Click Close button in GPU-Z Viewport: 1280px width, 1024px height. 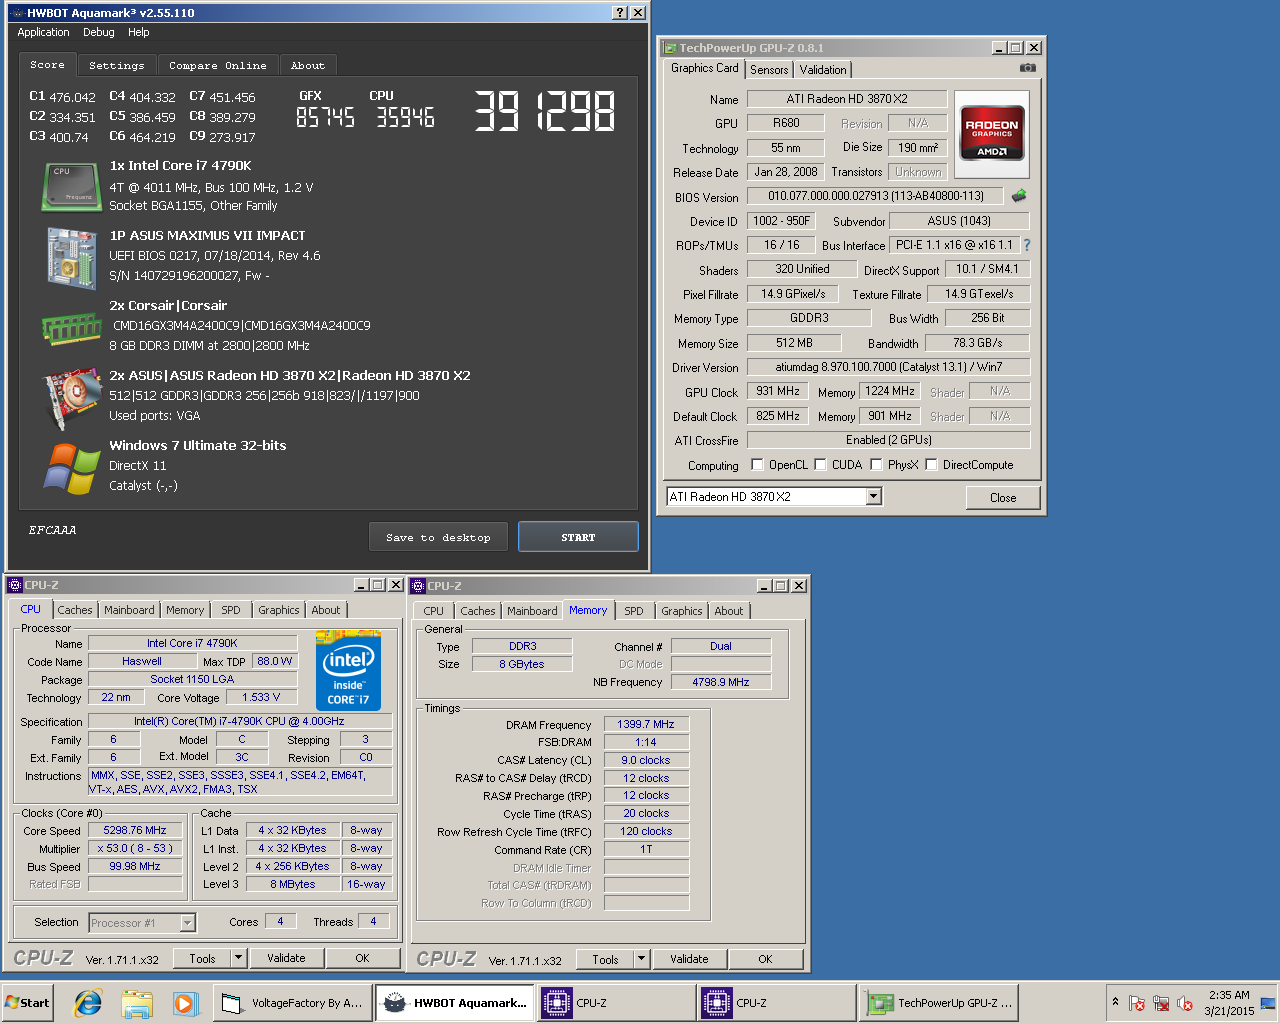[x=1003, y=497]
